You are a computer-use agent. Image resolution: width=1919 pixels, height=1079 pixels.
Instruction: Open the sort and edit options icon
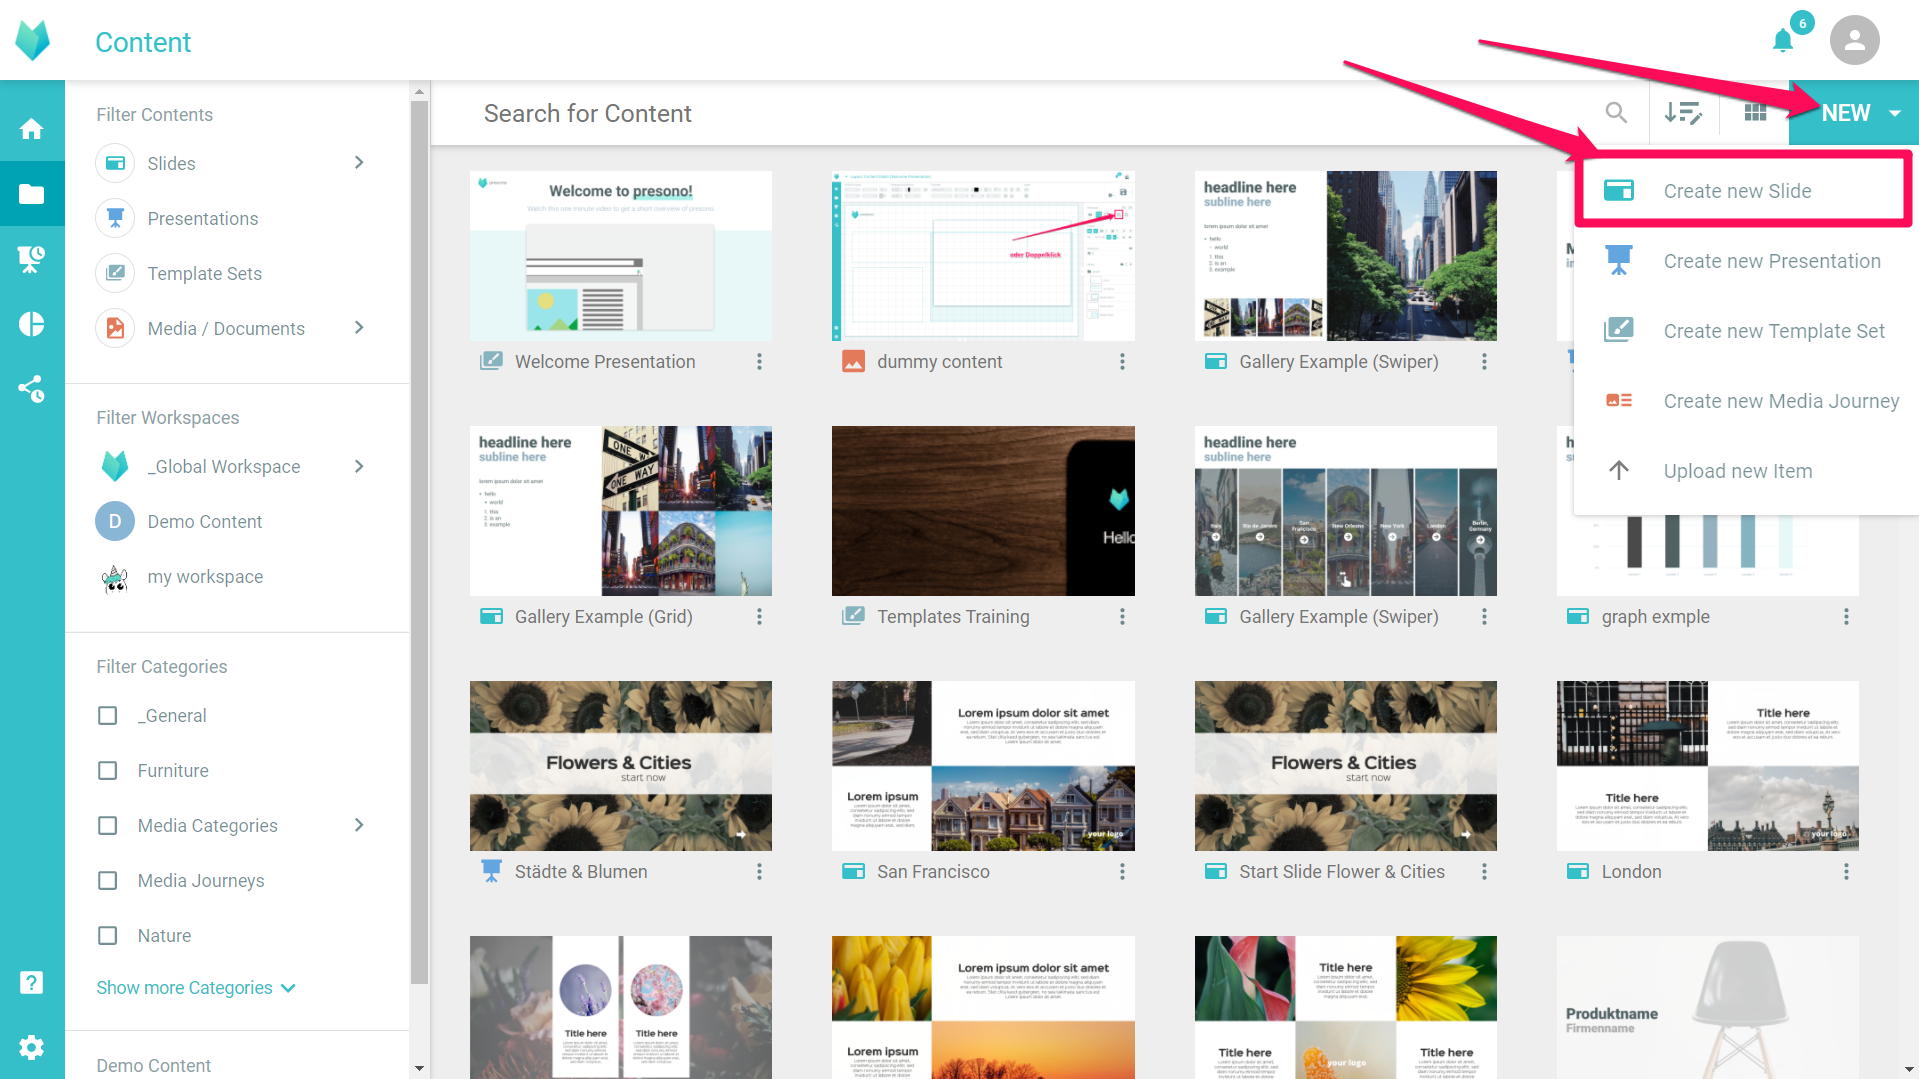coord(1683,113)
